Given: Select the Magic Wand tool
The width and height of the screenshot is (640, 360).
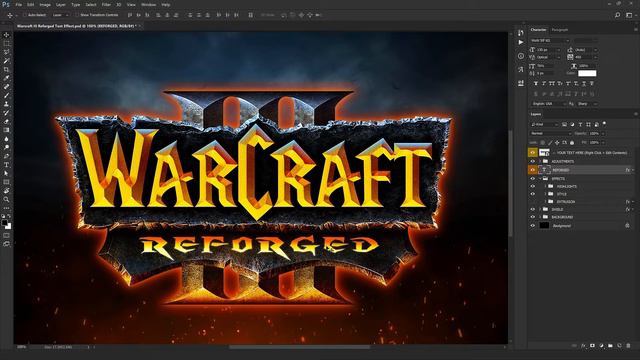Looking at the screenshot, I should pyautogui.click(x=7, y=60).
